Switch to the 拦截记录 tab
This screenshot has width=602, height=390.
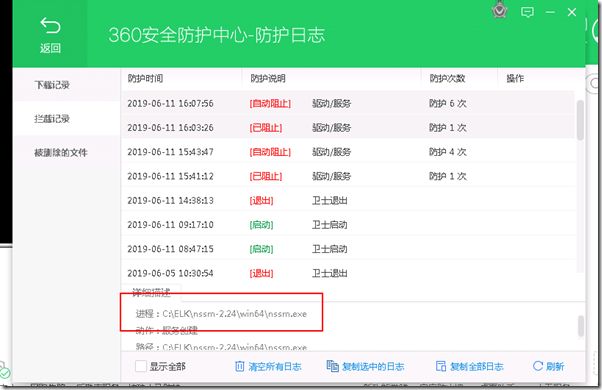coord(66,119)
